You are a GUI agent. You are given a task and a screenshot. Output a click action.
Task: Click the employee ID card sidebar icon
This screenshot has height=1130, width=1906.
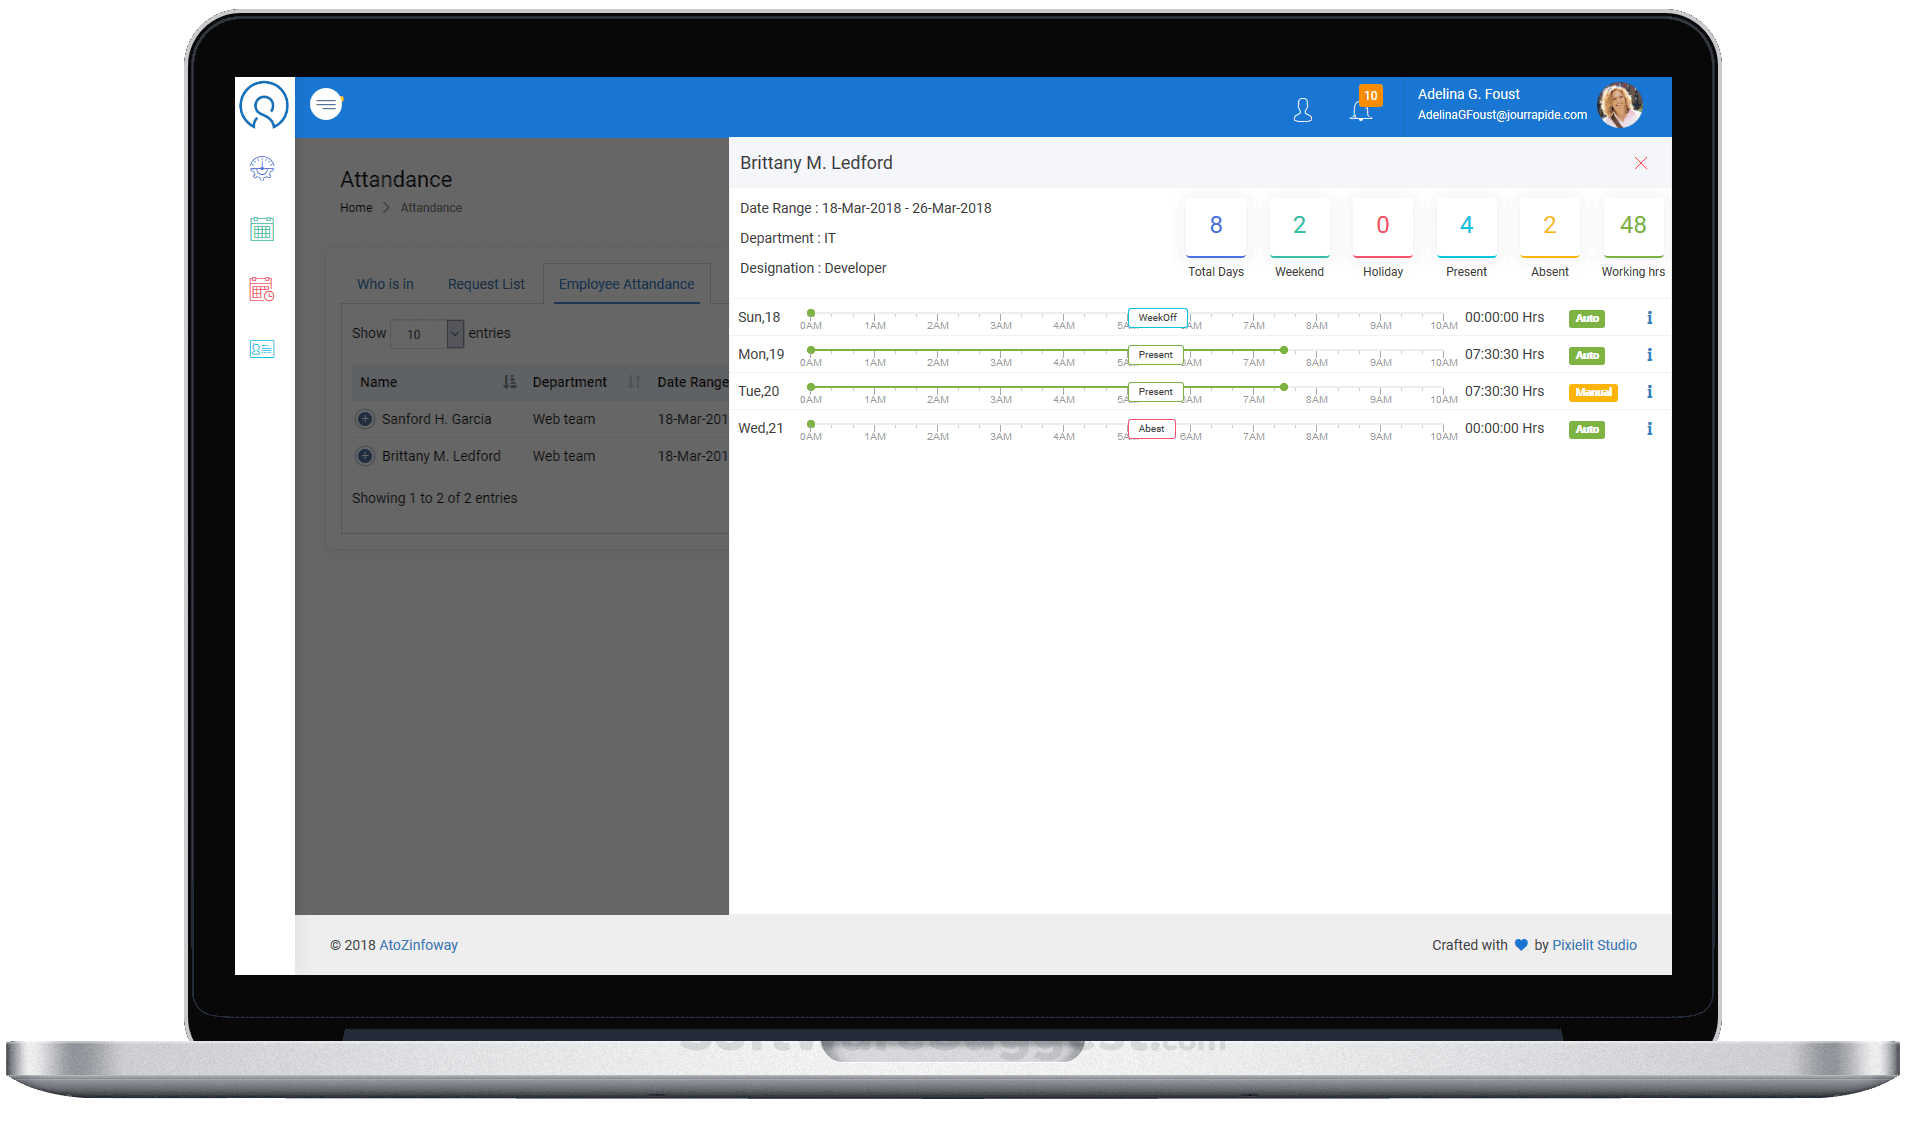[x=262, y=348]
